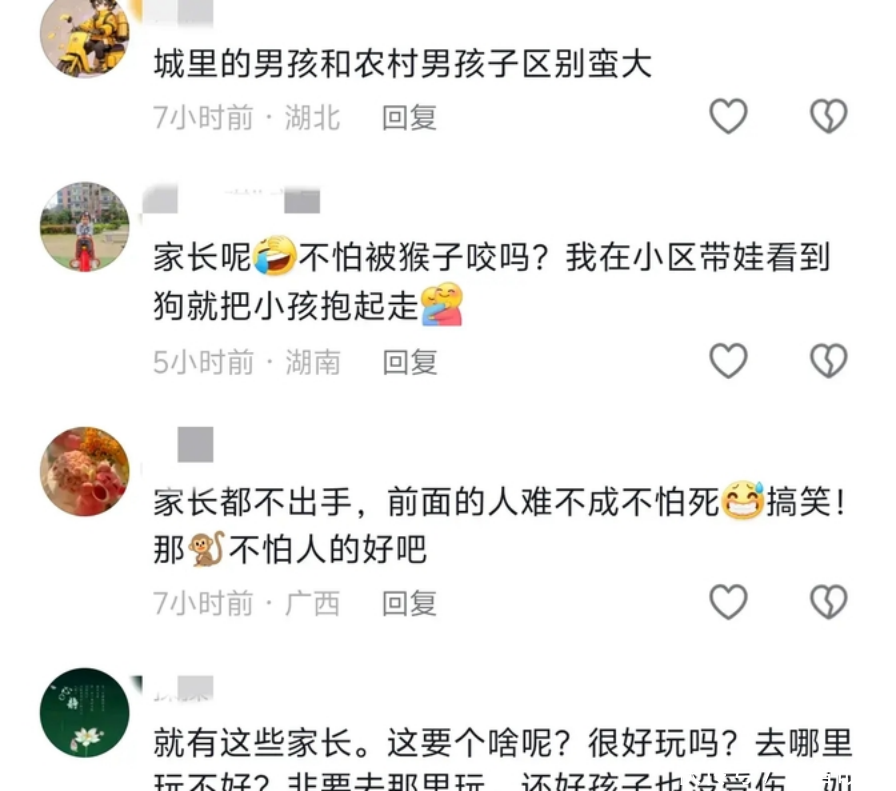The height and width of the screenshot is (791, 896).
Task: Open the child on red toy avatar
Action: click(85, 227)
